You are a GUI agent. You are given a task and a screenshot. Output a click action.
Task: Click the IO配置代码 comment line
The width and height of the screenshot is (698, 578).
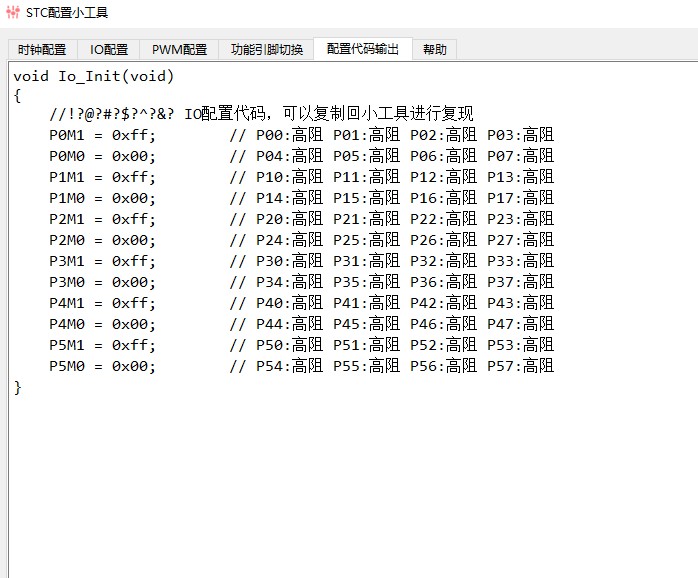click(261, 114)
